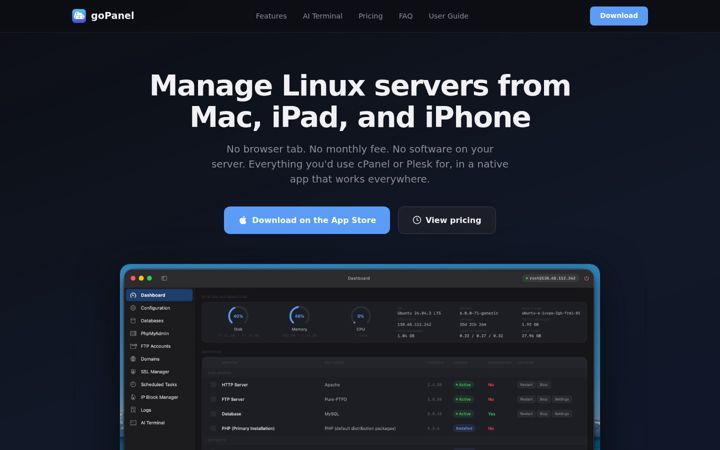This screenshot has height=450, width=720.
Task: Select IP Block Manager in the preview sidebar
Action: [x=159, y=397]
